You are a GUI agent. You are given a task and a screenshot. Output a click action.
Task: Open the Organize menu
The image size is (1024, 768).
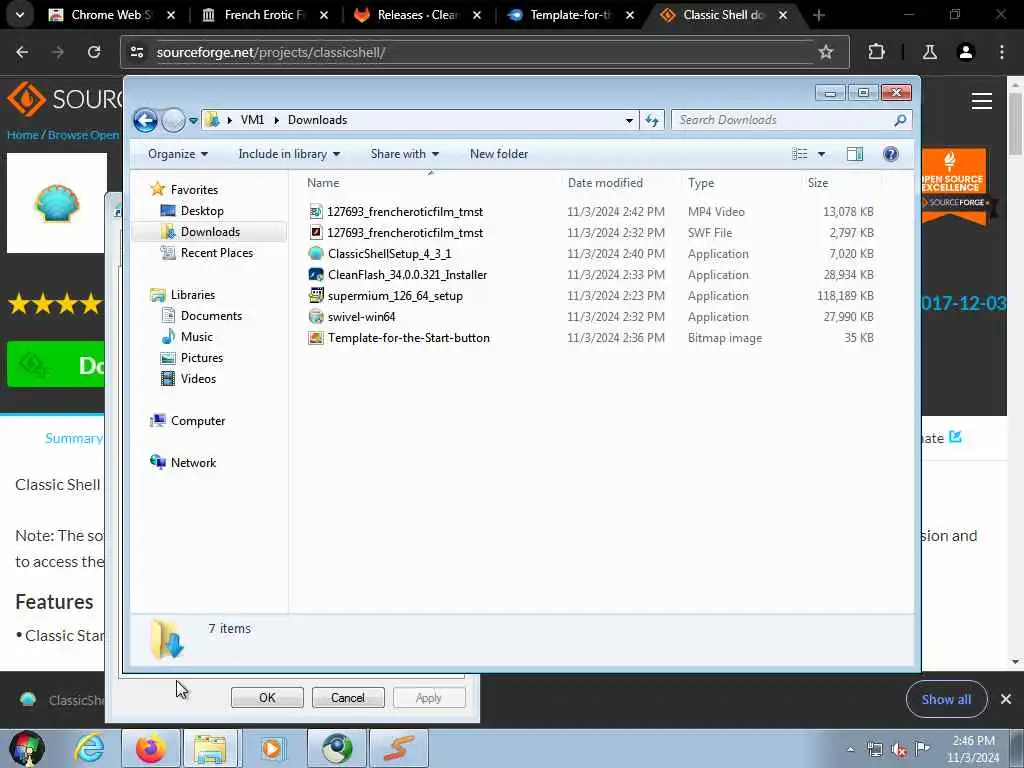tap(178, 153)
